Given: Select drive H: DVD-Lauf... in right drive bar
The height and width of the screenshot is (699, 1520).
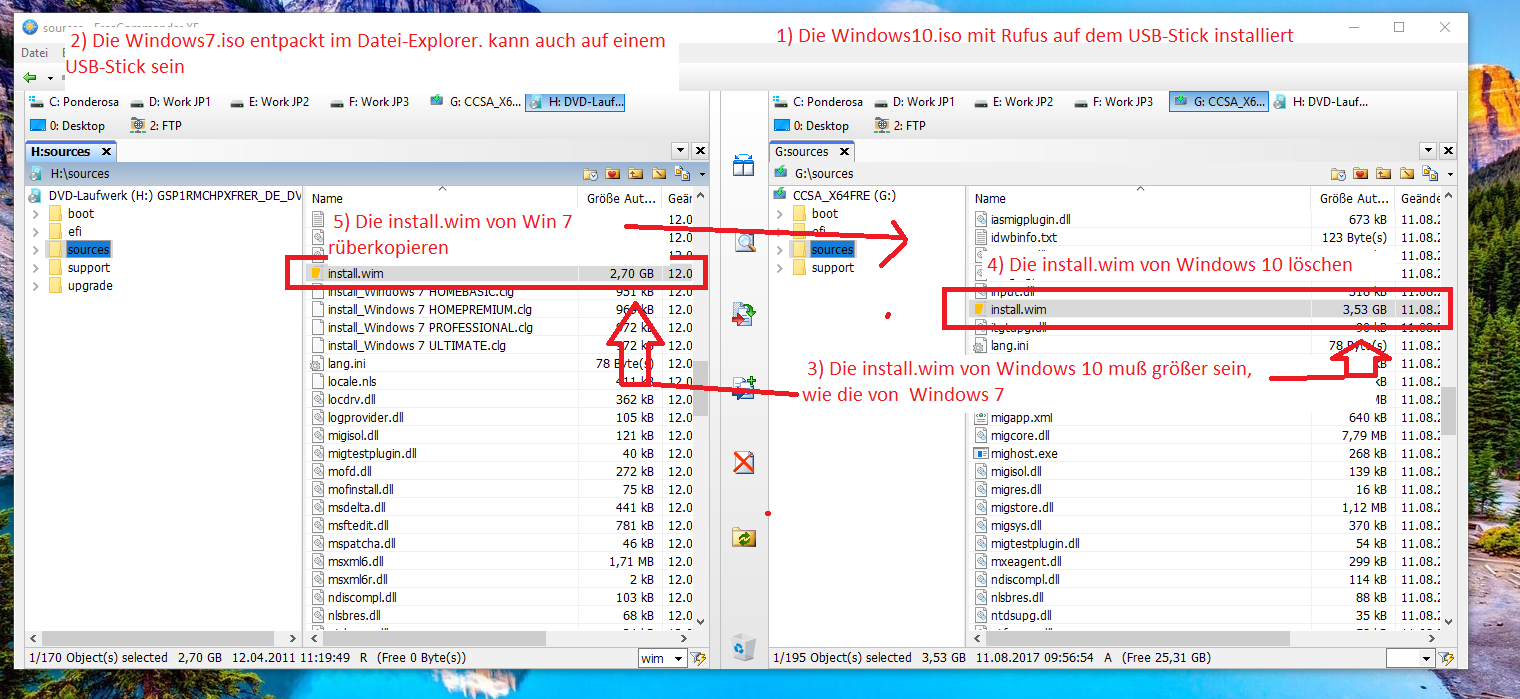Looking at the screenshot, I should pos(1320,101).
